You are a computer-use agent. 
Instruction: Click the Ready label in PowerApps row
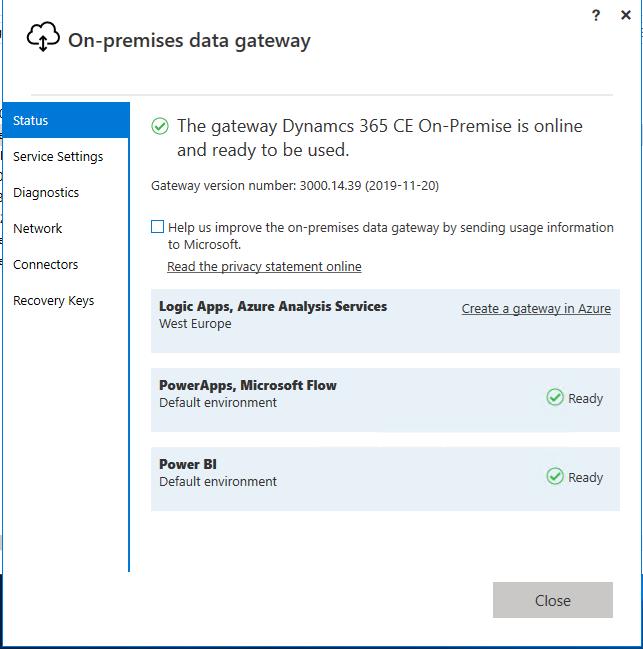[585, 399]
